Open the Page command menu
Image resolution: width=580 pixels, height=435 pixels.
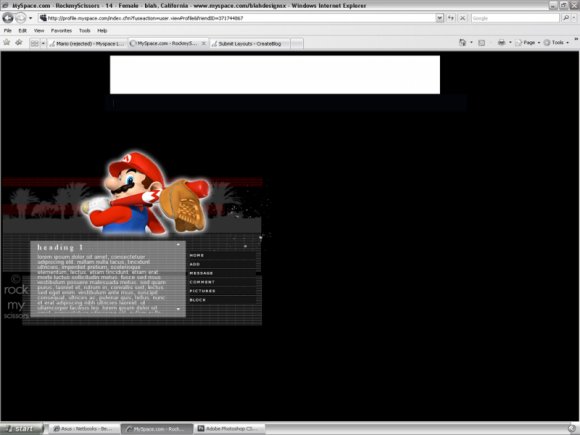[527, 43]
